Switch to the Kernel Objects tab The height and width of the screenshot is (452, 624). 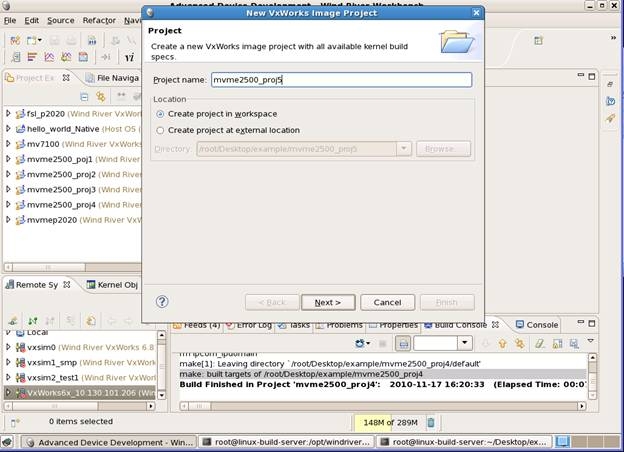[x=112, y=285]
